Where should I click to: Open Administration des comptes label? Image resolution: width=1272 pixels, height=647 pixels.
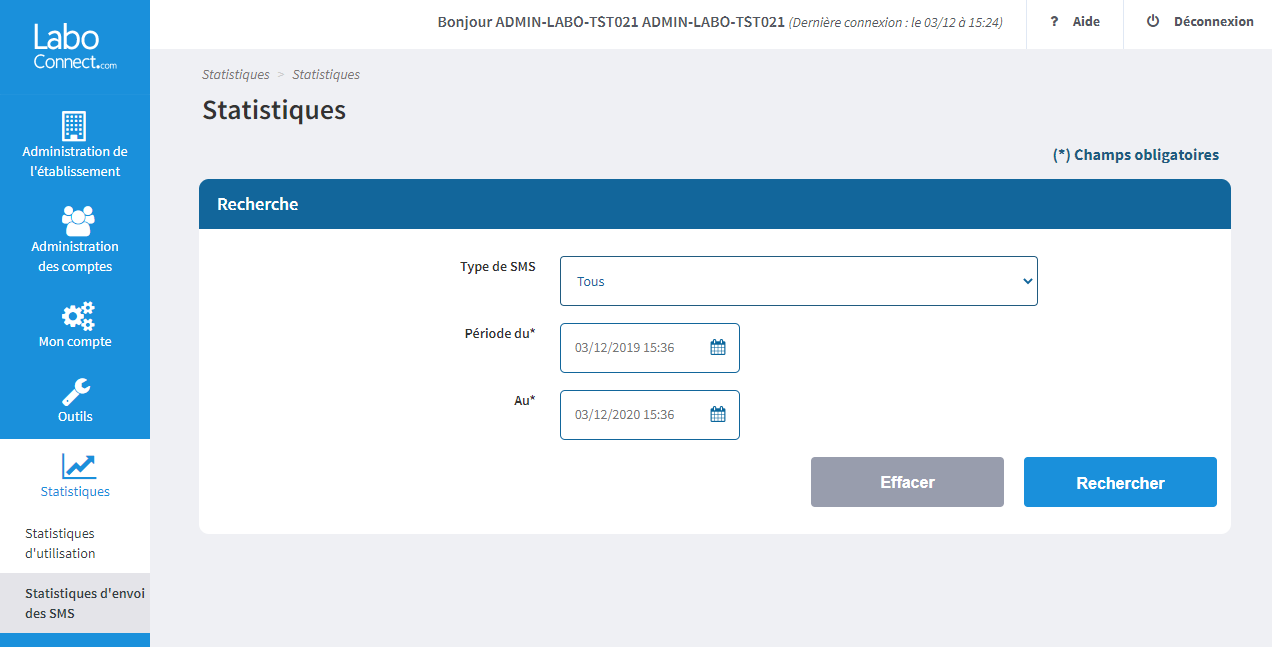(x=75, y=257)
